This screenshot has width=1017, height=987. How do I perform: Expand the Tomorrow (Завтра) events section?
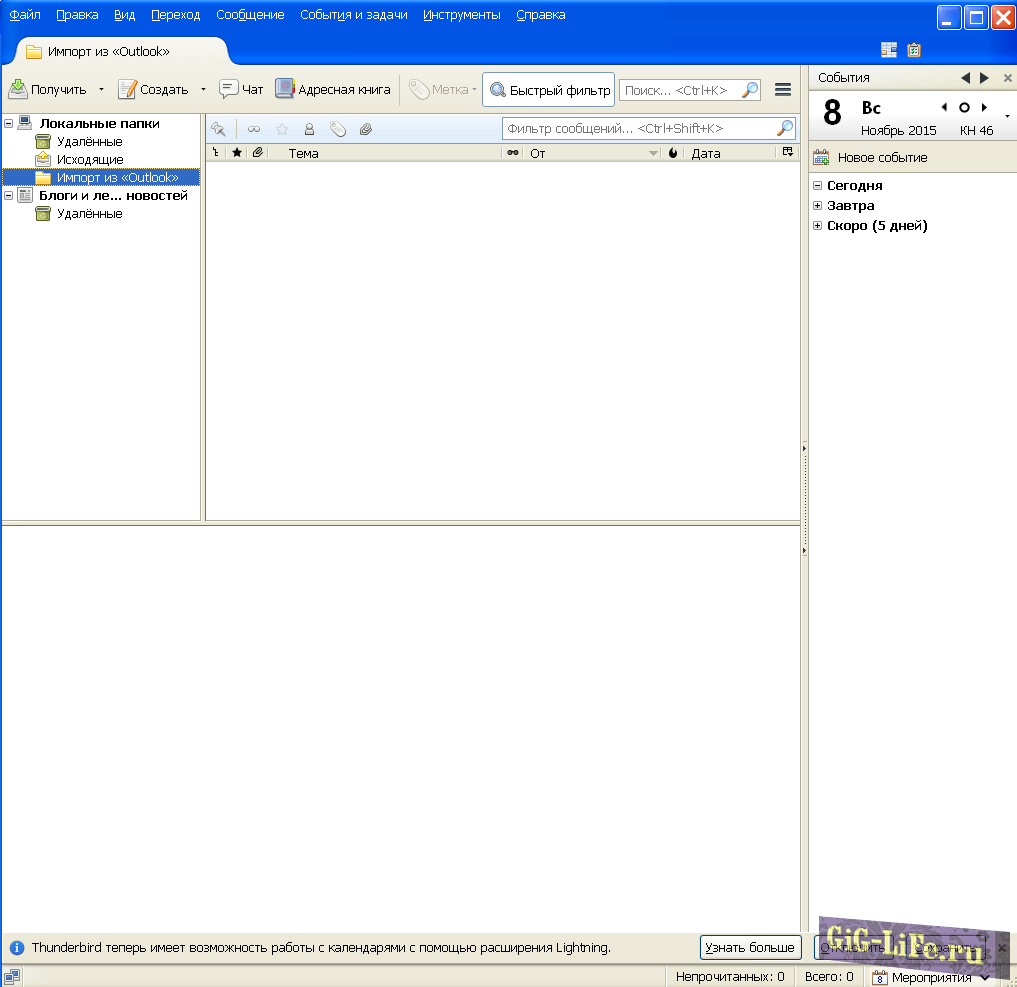(x=818, y=206)
